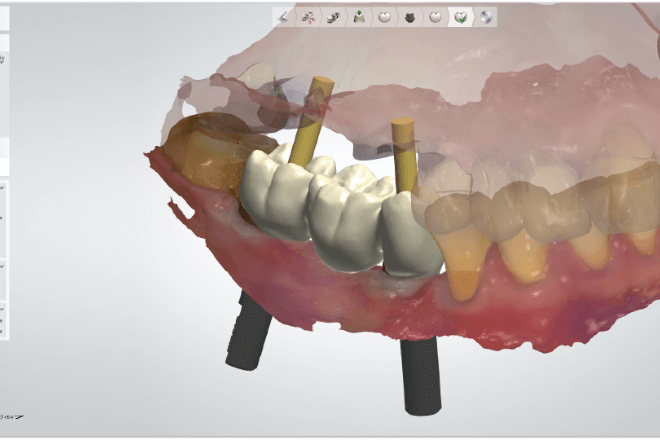Select the dark gray frame design step
The height and width of the screenshot is (440, 660).
click(x=410, y=17)
